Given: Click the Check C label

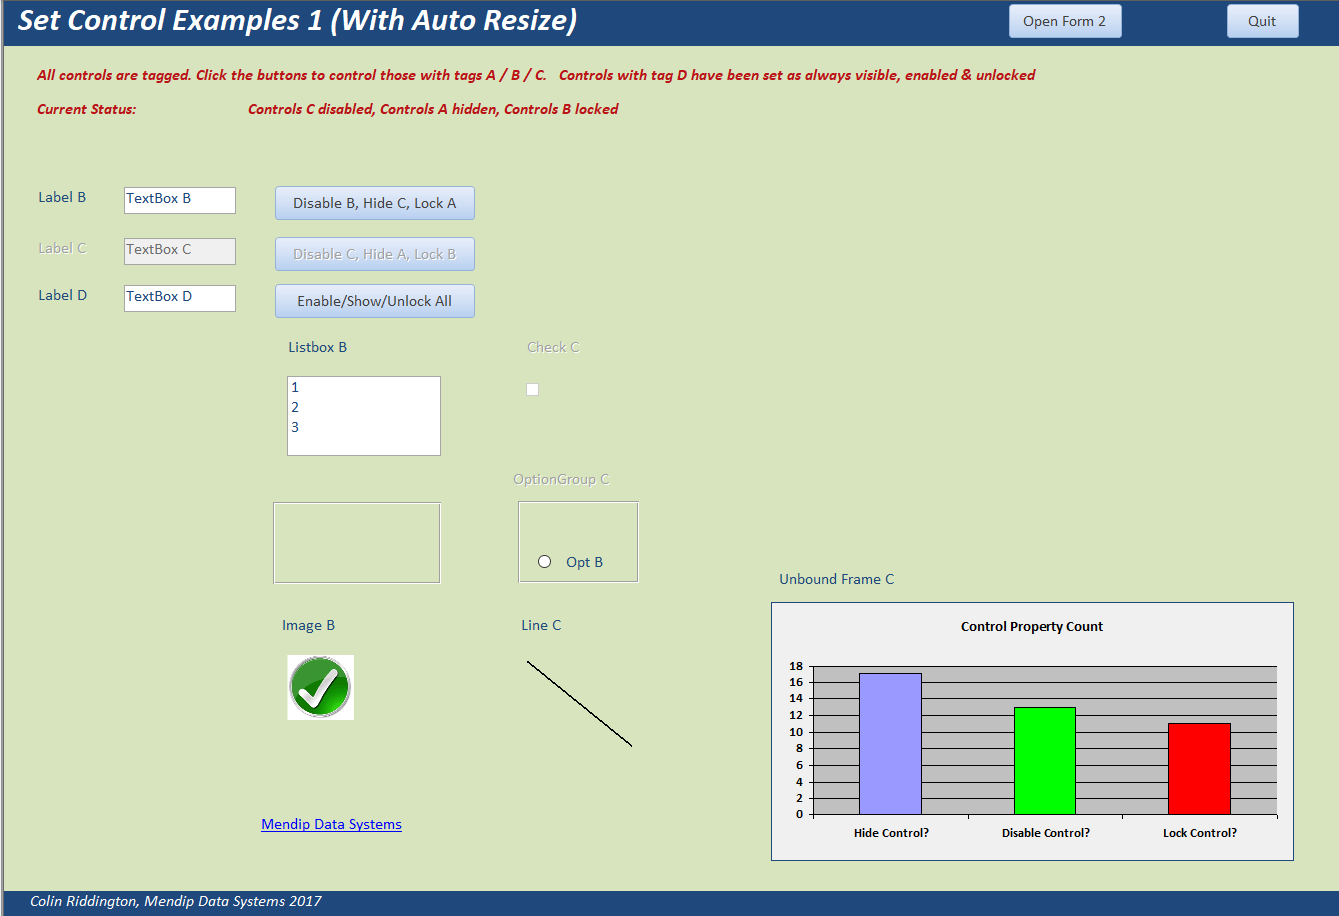Looking at the screenshot, I should pos(553,347).
